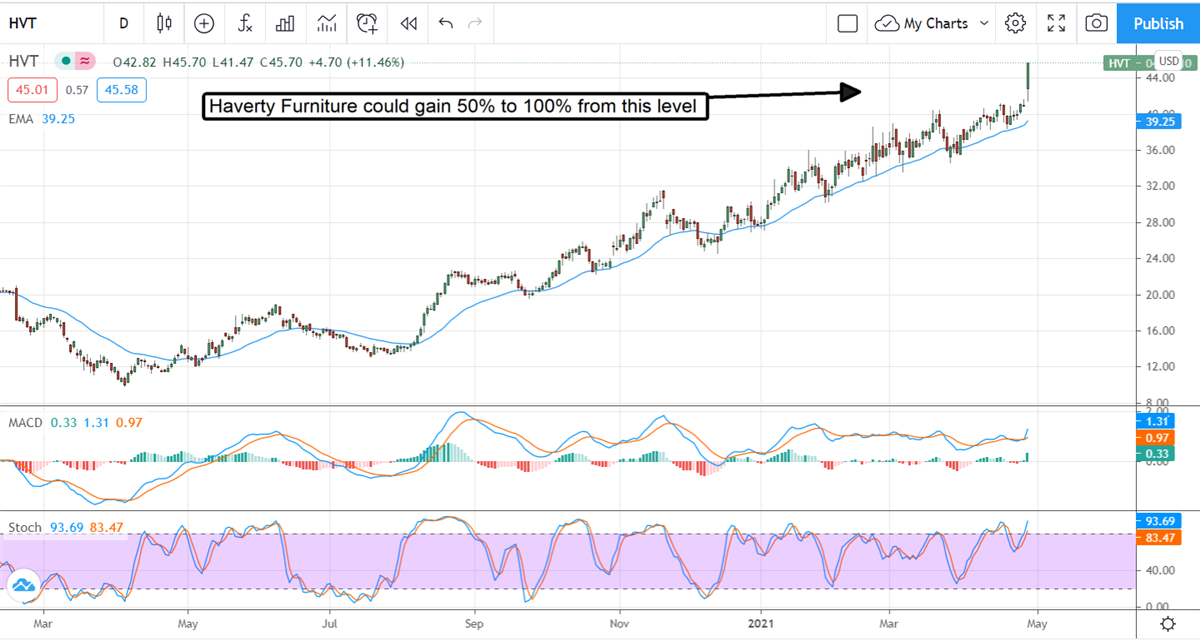Open the indicators fx menu
The width and height of the screenshot is (1200, 640).
click(x=245, y=23)
